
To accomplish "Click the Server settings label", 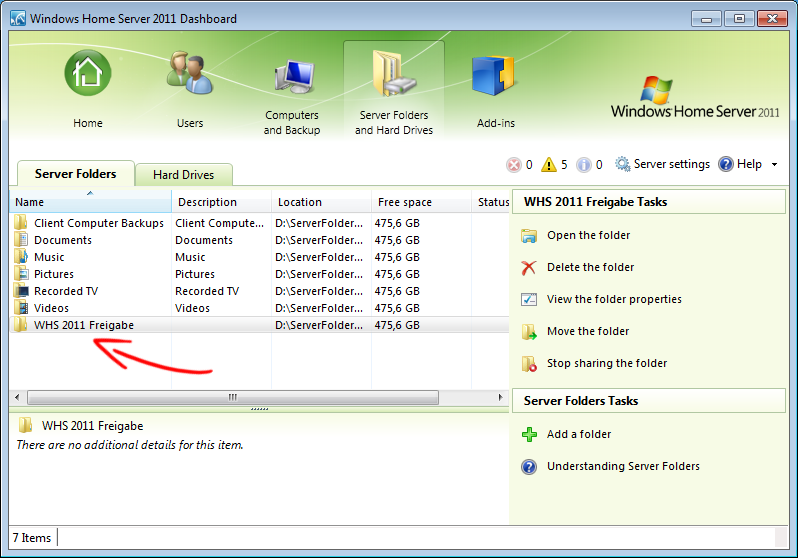I will 671,164.
